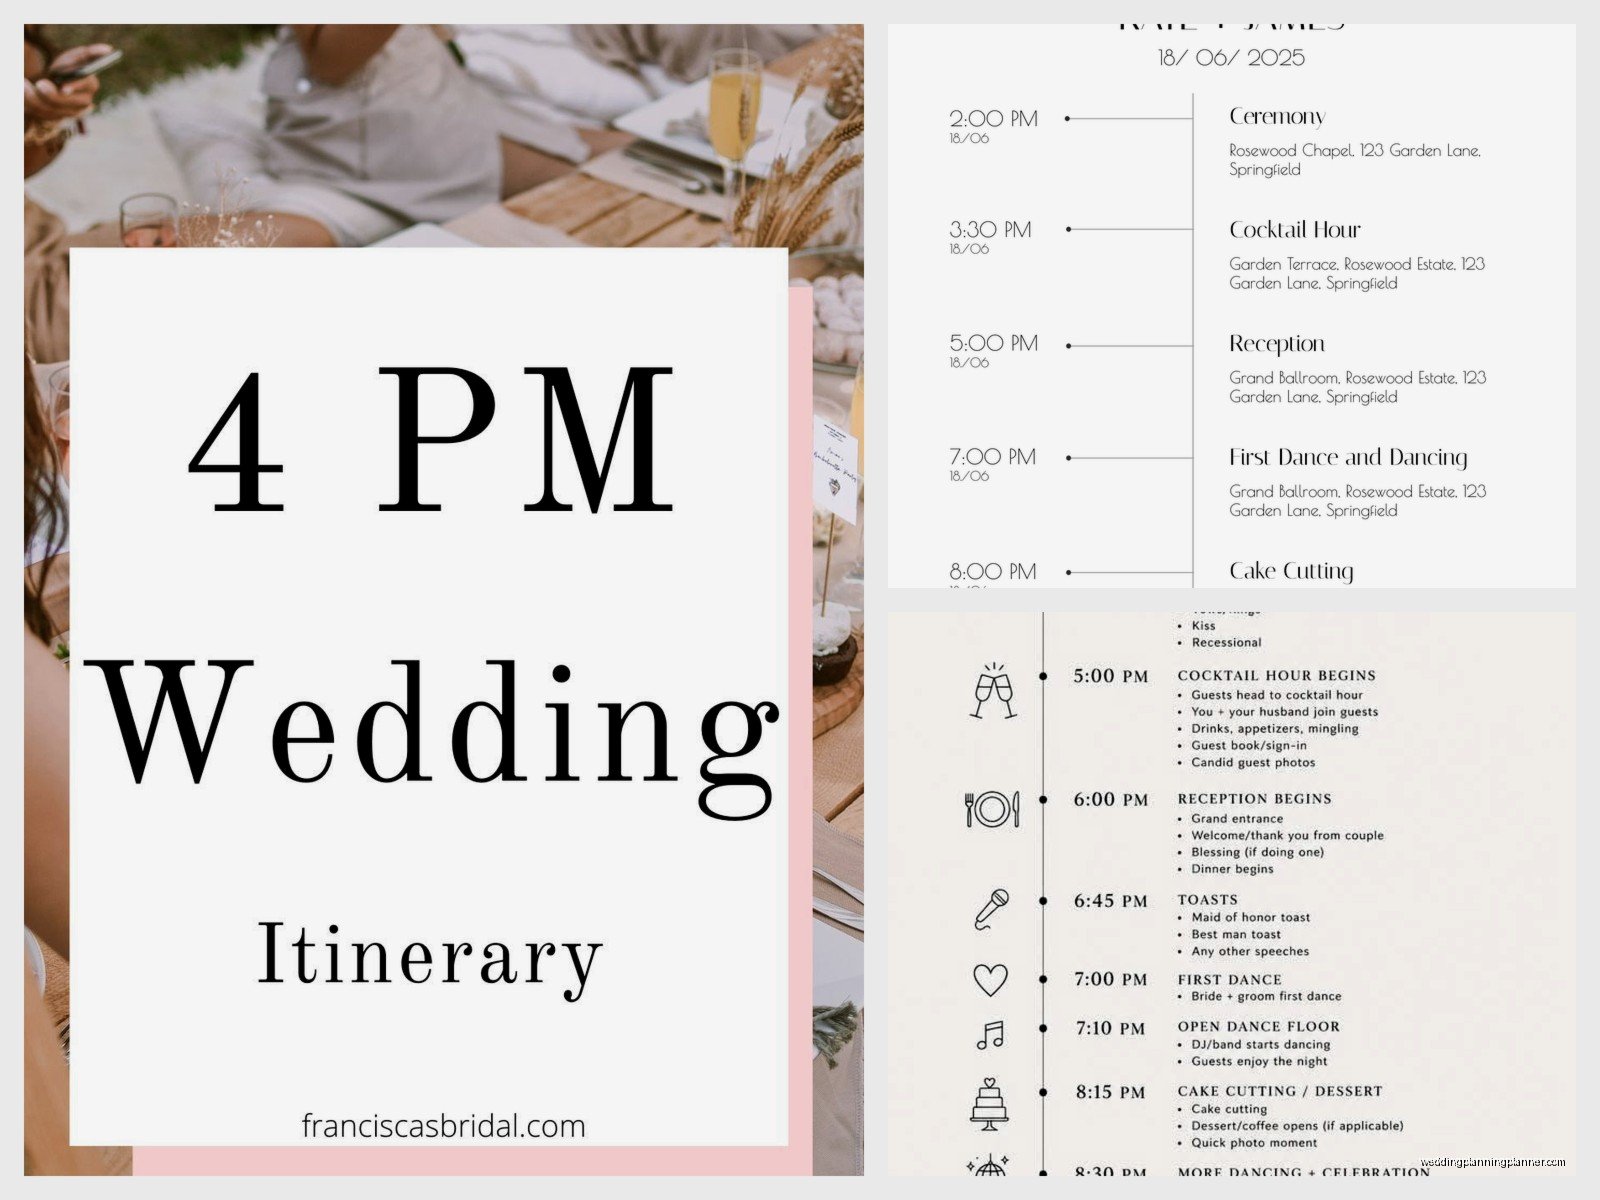This screenshot has height=1200, width=1600.
Task: Click the heart icon beside First Dance
Action: tap(991, 980)
